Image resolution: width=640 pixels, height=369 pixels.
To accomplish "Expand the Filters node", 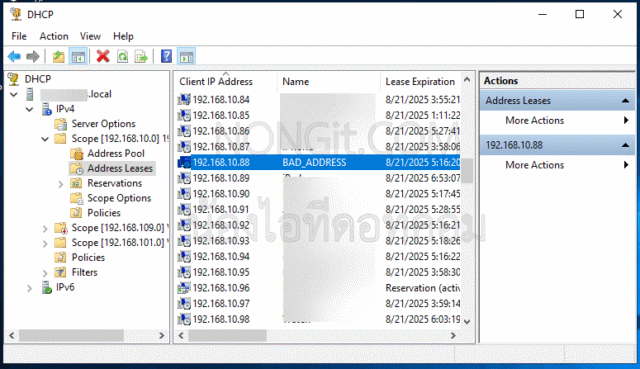I will click(x=45, y=273).
